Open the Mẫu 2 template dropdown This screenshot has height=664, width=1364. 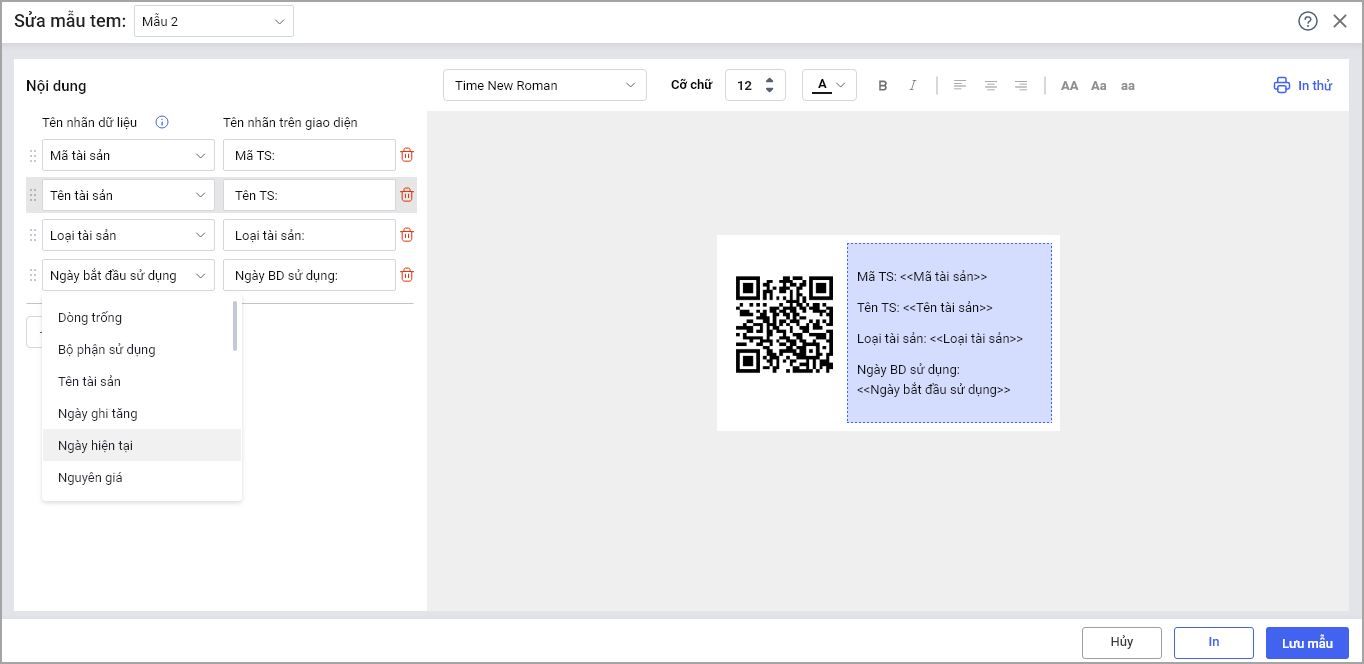[213, 21]
